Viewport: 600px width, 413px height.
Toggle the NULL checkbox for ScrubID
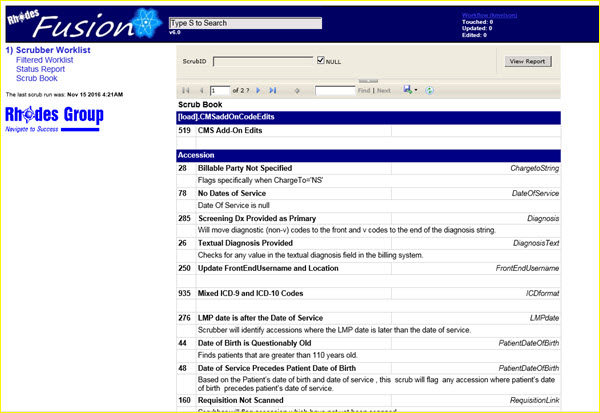[x=320, y=61]
